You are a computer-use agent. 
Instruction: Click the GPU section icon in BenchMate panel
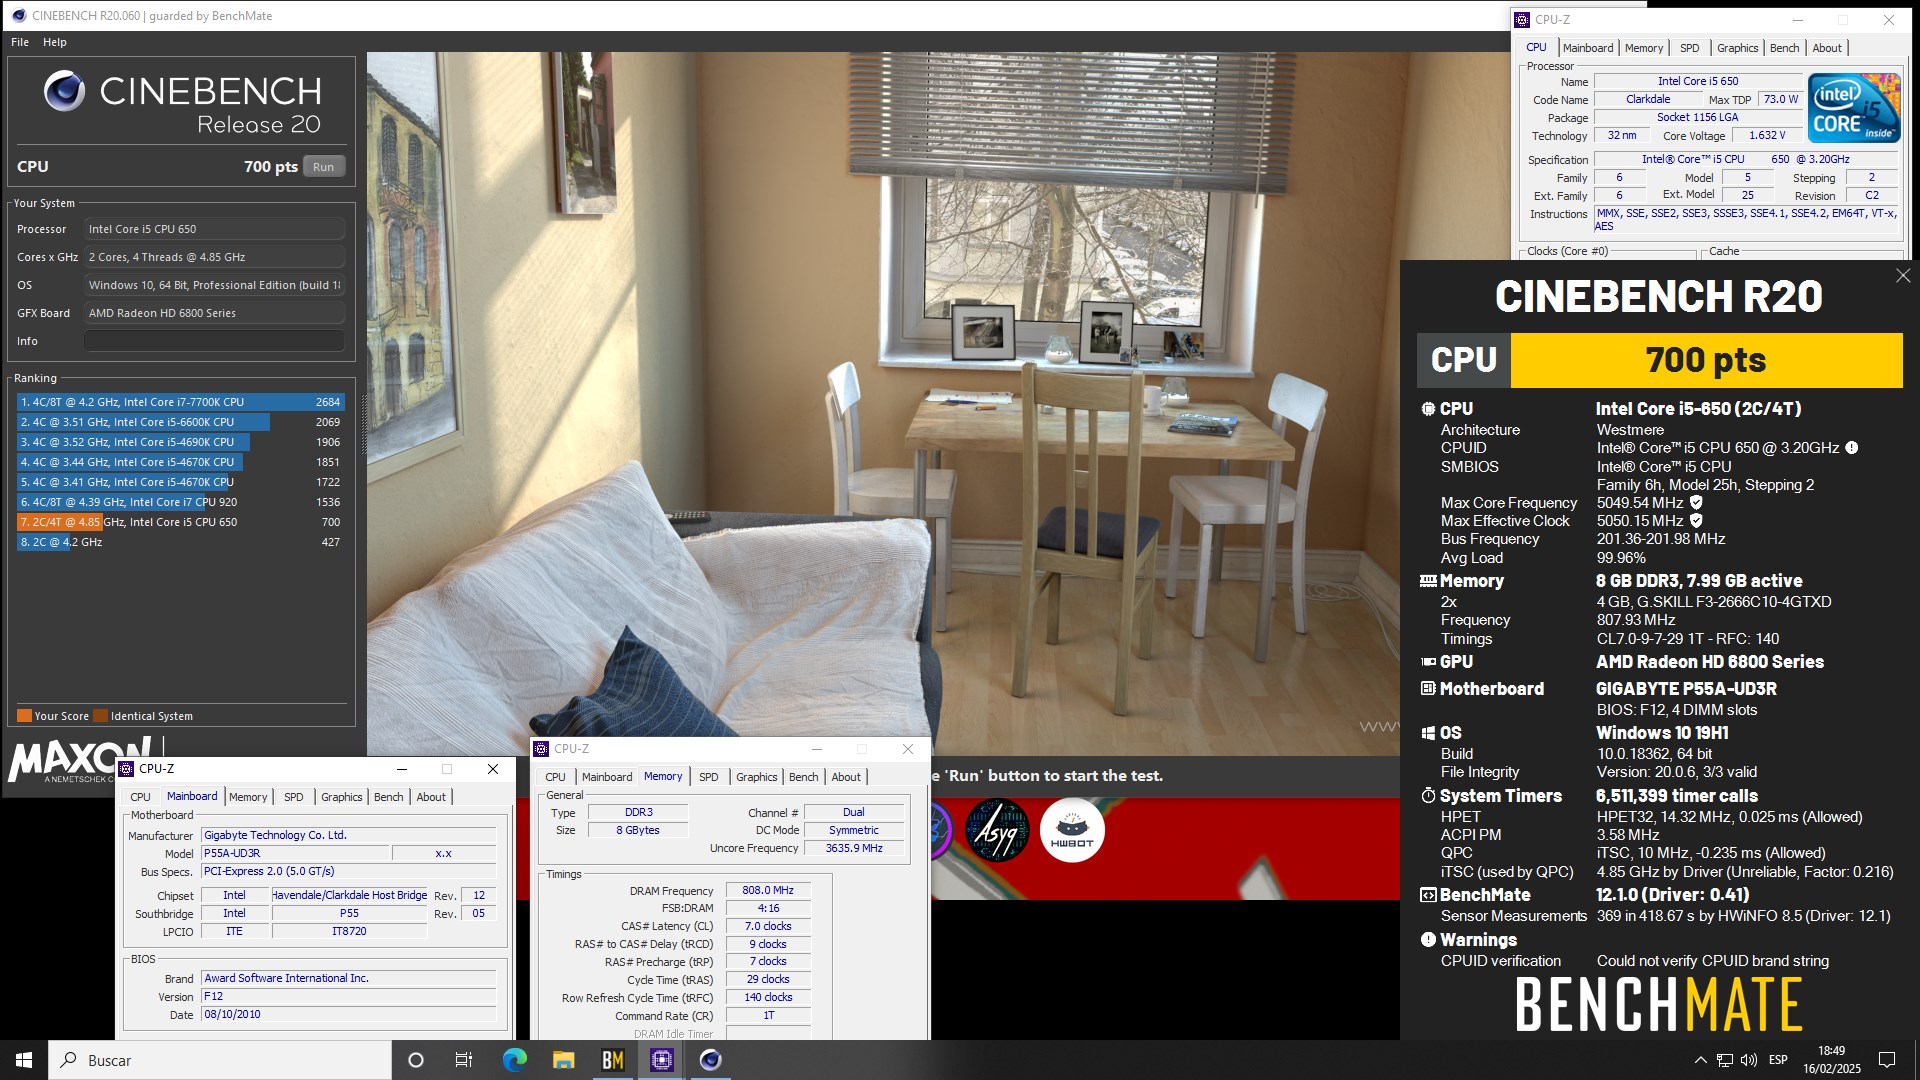tap(1428, 662)
